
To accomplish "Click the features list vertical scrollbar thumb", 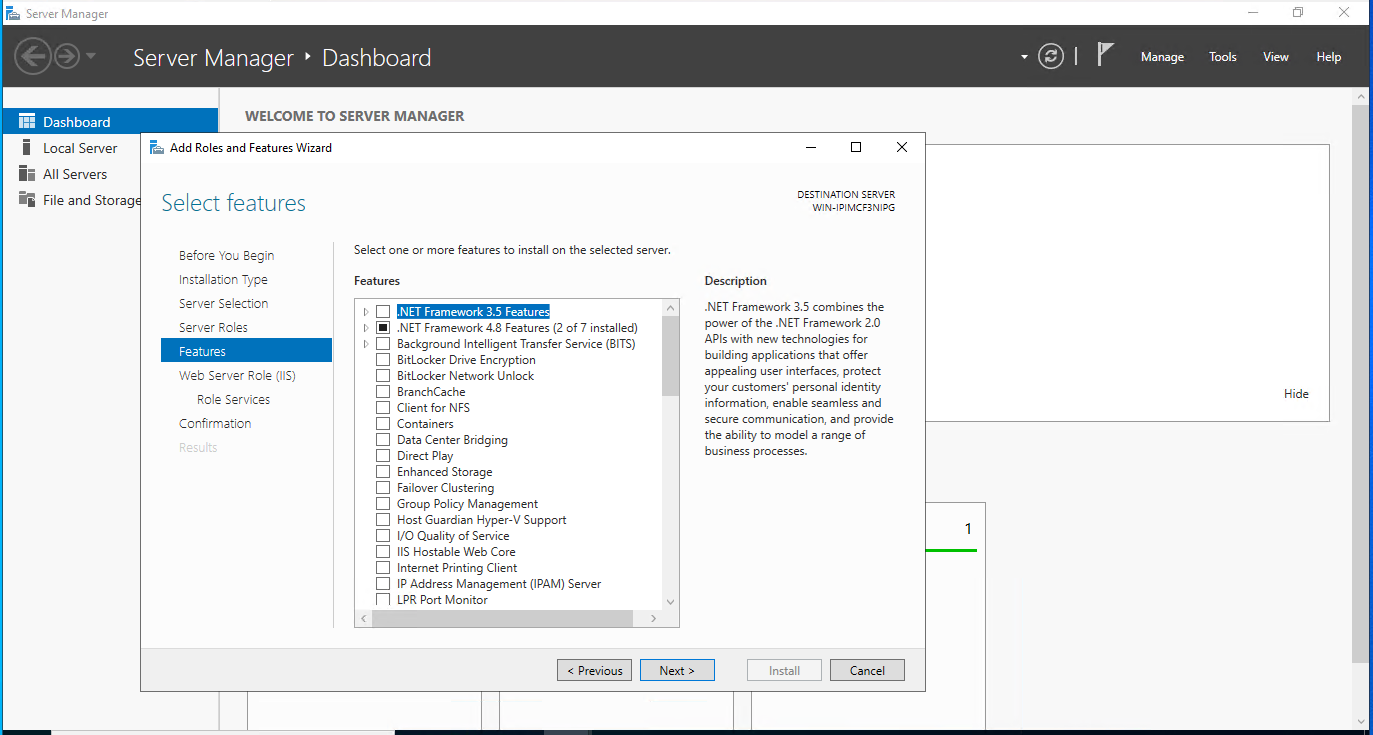I will (670, 355).
